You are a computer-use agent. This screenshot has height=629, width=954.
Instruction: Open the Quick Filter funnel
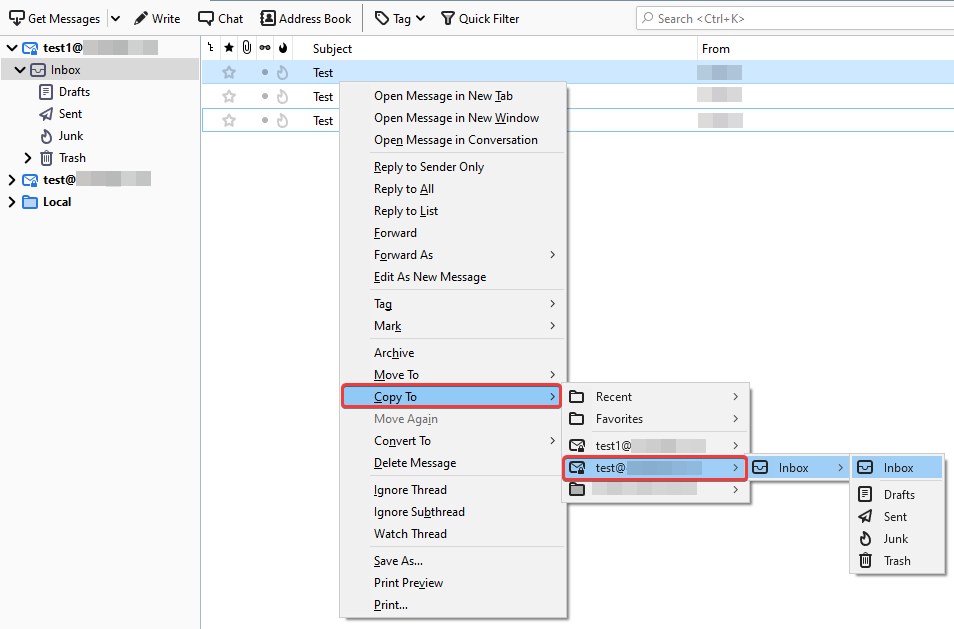[447, 18]
